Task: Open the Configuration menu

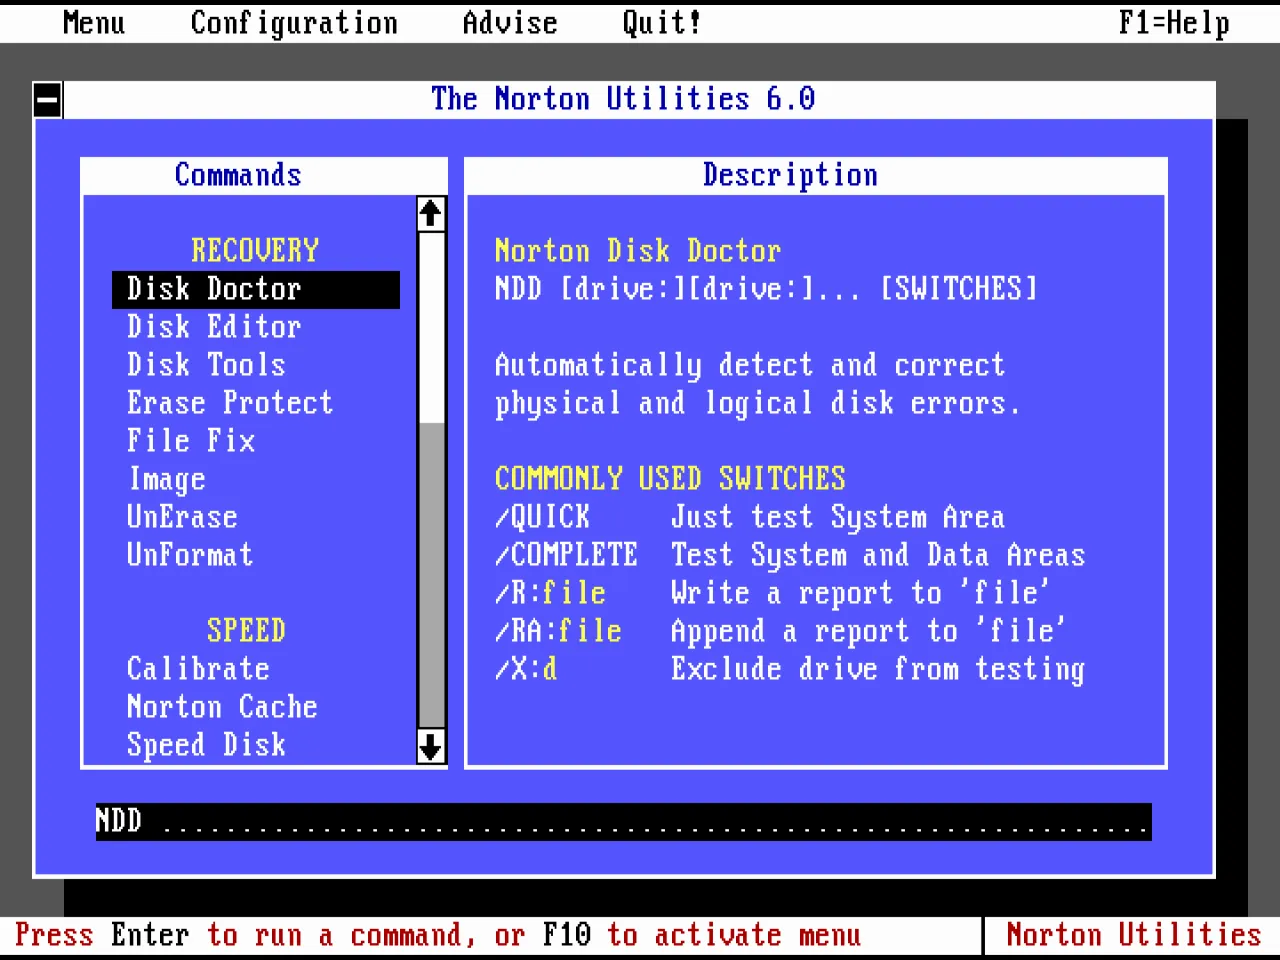Action: tap(294, 22)
